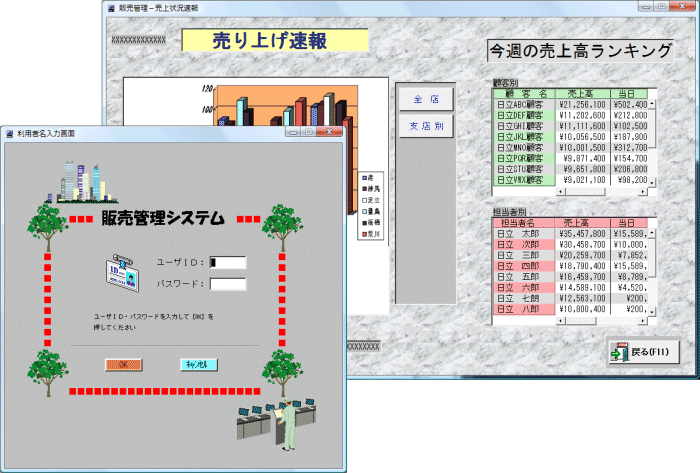Select the 日立JKL顧客 row

[x=571, y=137]
